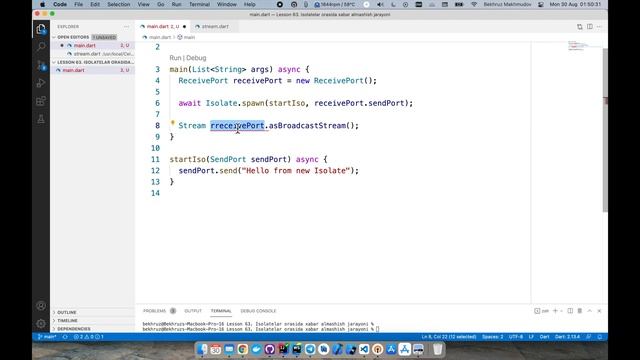The width and height of the screenshot is (640, 360).
Task: Click the main* git branch in status bar
Action: 47,337
